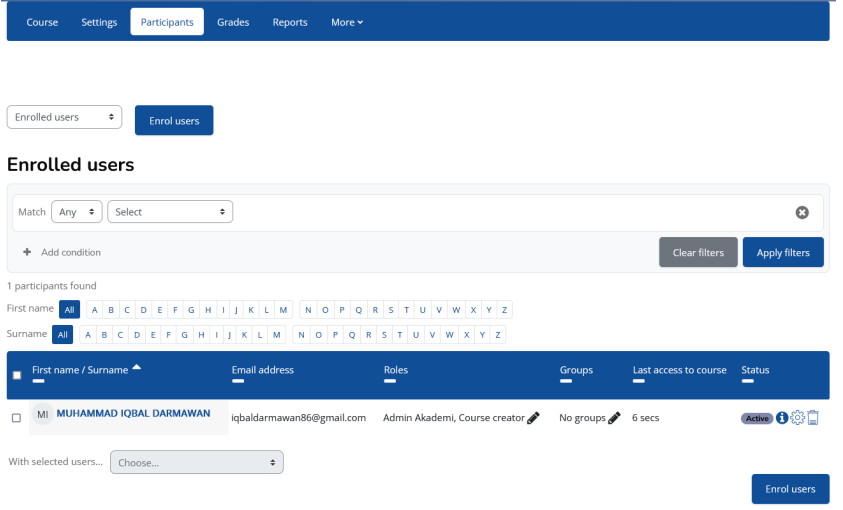The width and height of the screenshot is (843, 510).
Task: Remove filter row with the X icon
Action: click(x=802, y=212)
